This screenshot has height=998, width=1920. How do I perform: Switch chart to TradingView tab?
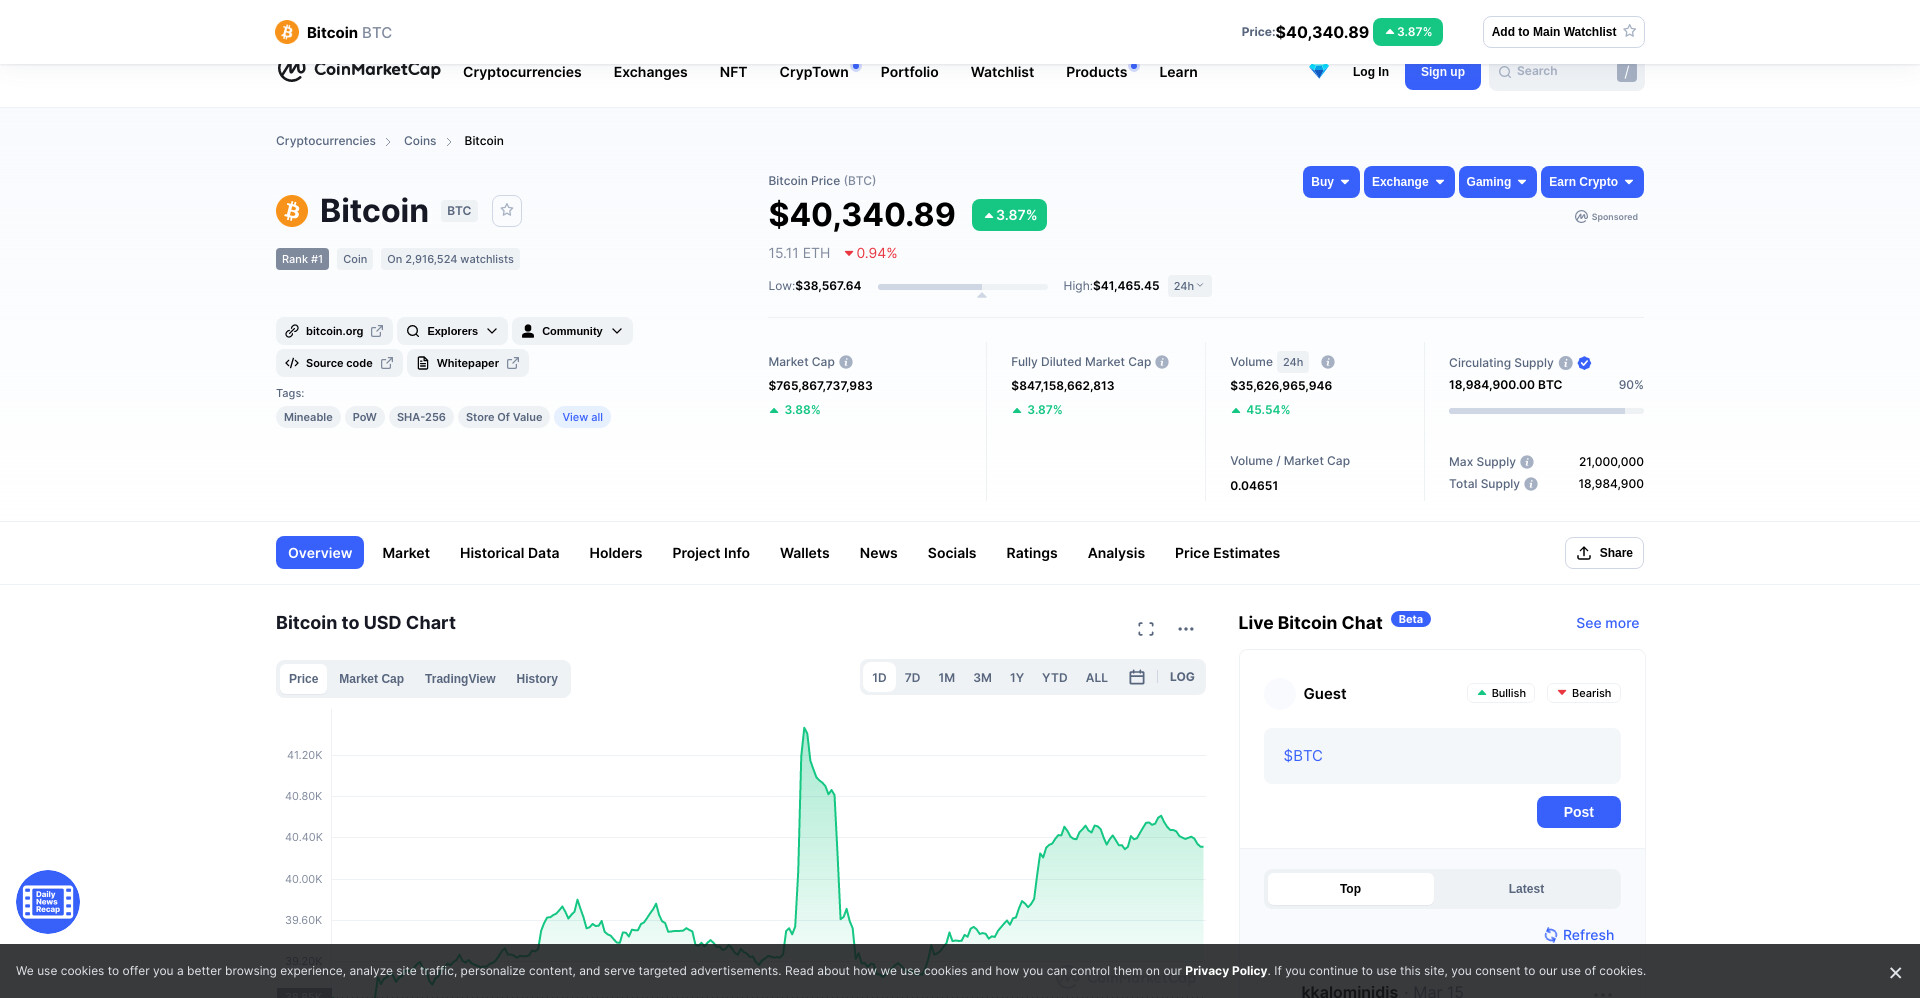[x=460, y=679]
